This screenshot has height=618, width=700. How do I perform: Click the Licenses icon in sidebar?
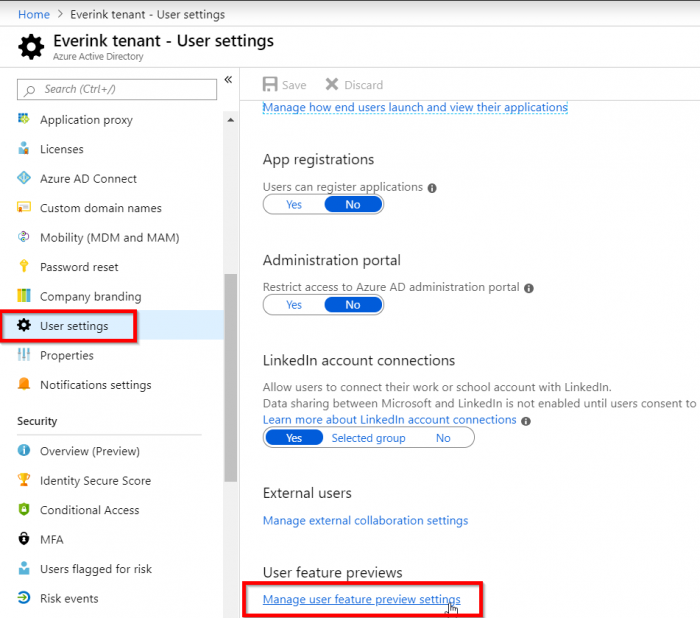pos(24,148)
